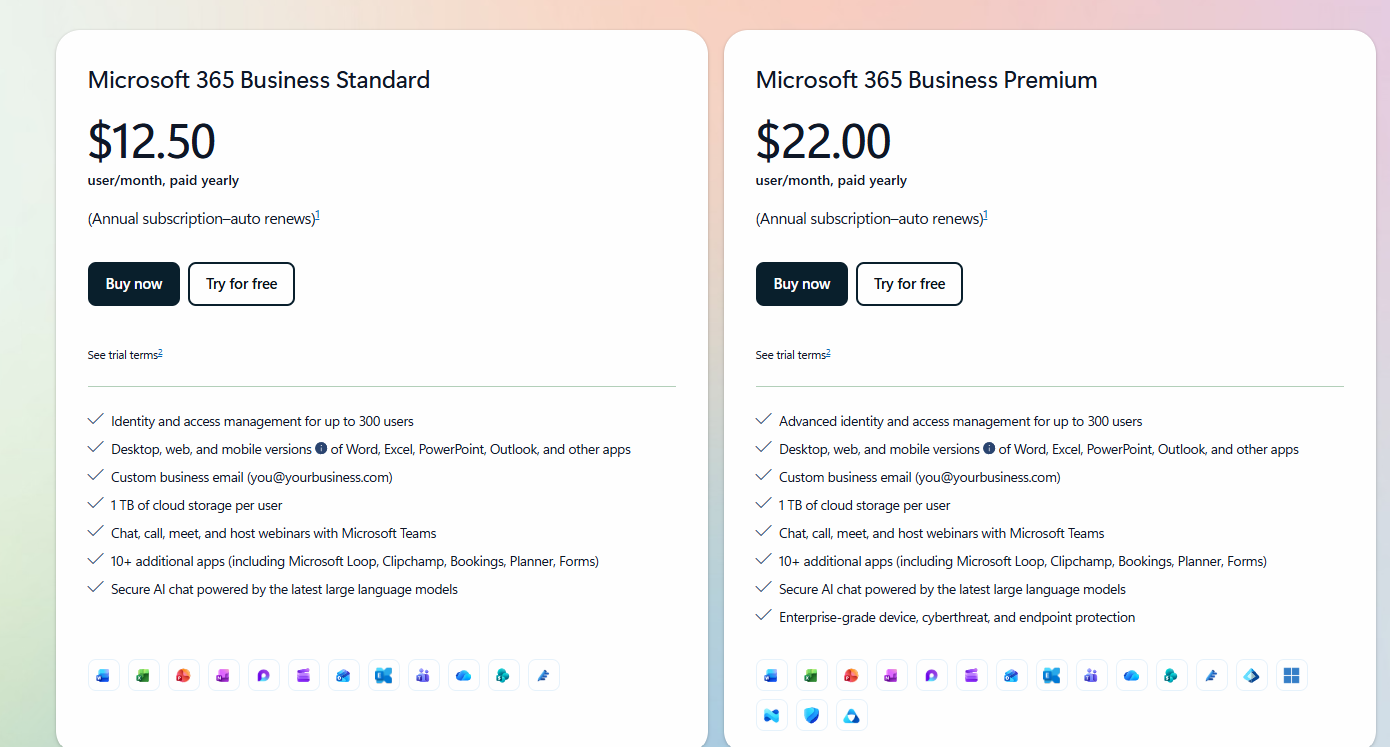The width and height of the screenshot is (1390, 747).
Task: Start free trial of Business Standard
Action: [241, 284]
